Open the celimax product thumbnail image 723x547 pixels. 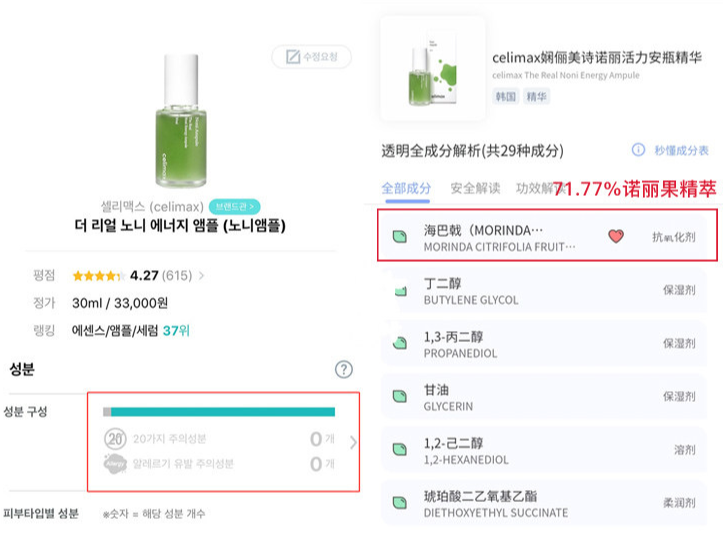coord(433,67)
